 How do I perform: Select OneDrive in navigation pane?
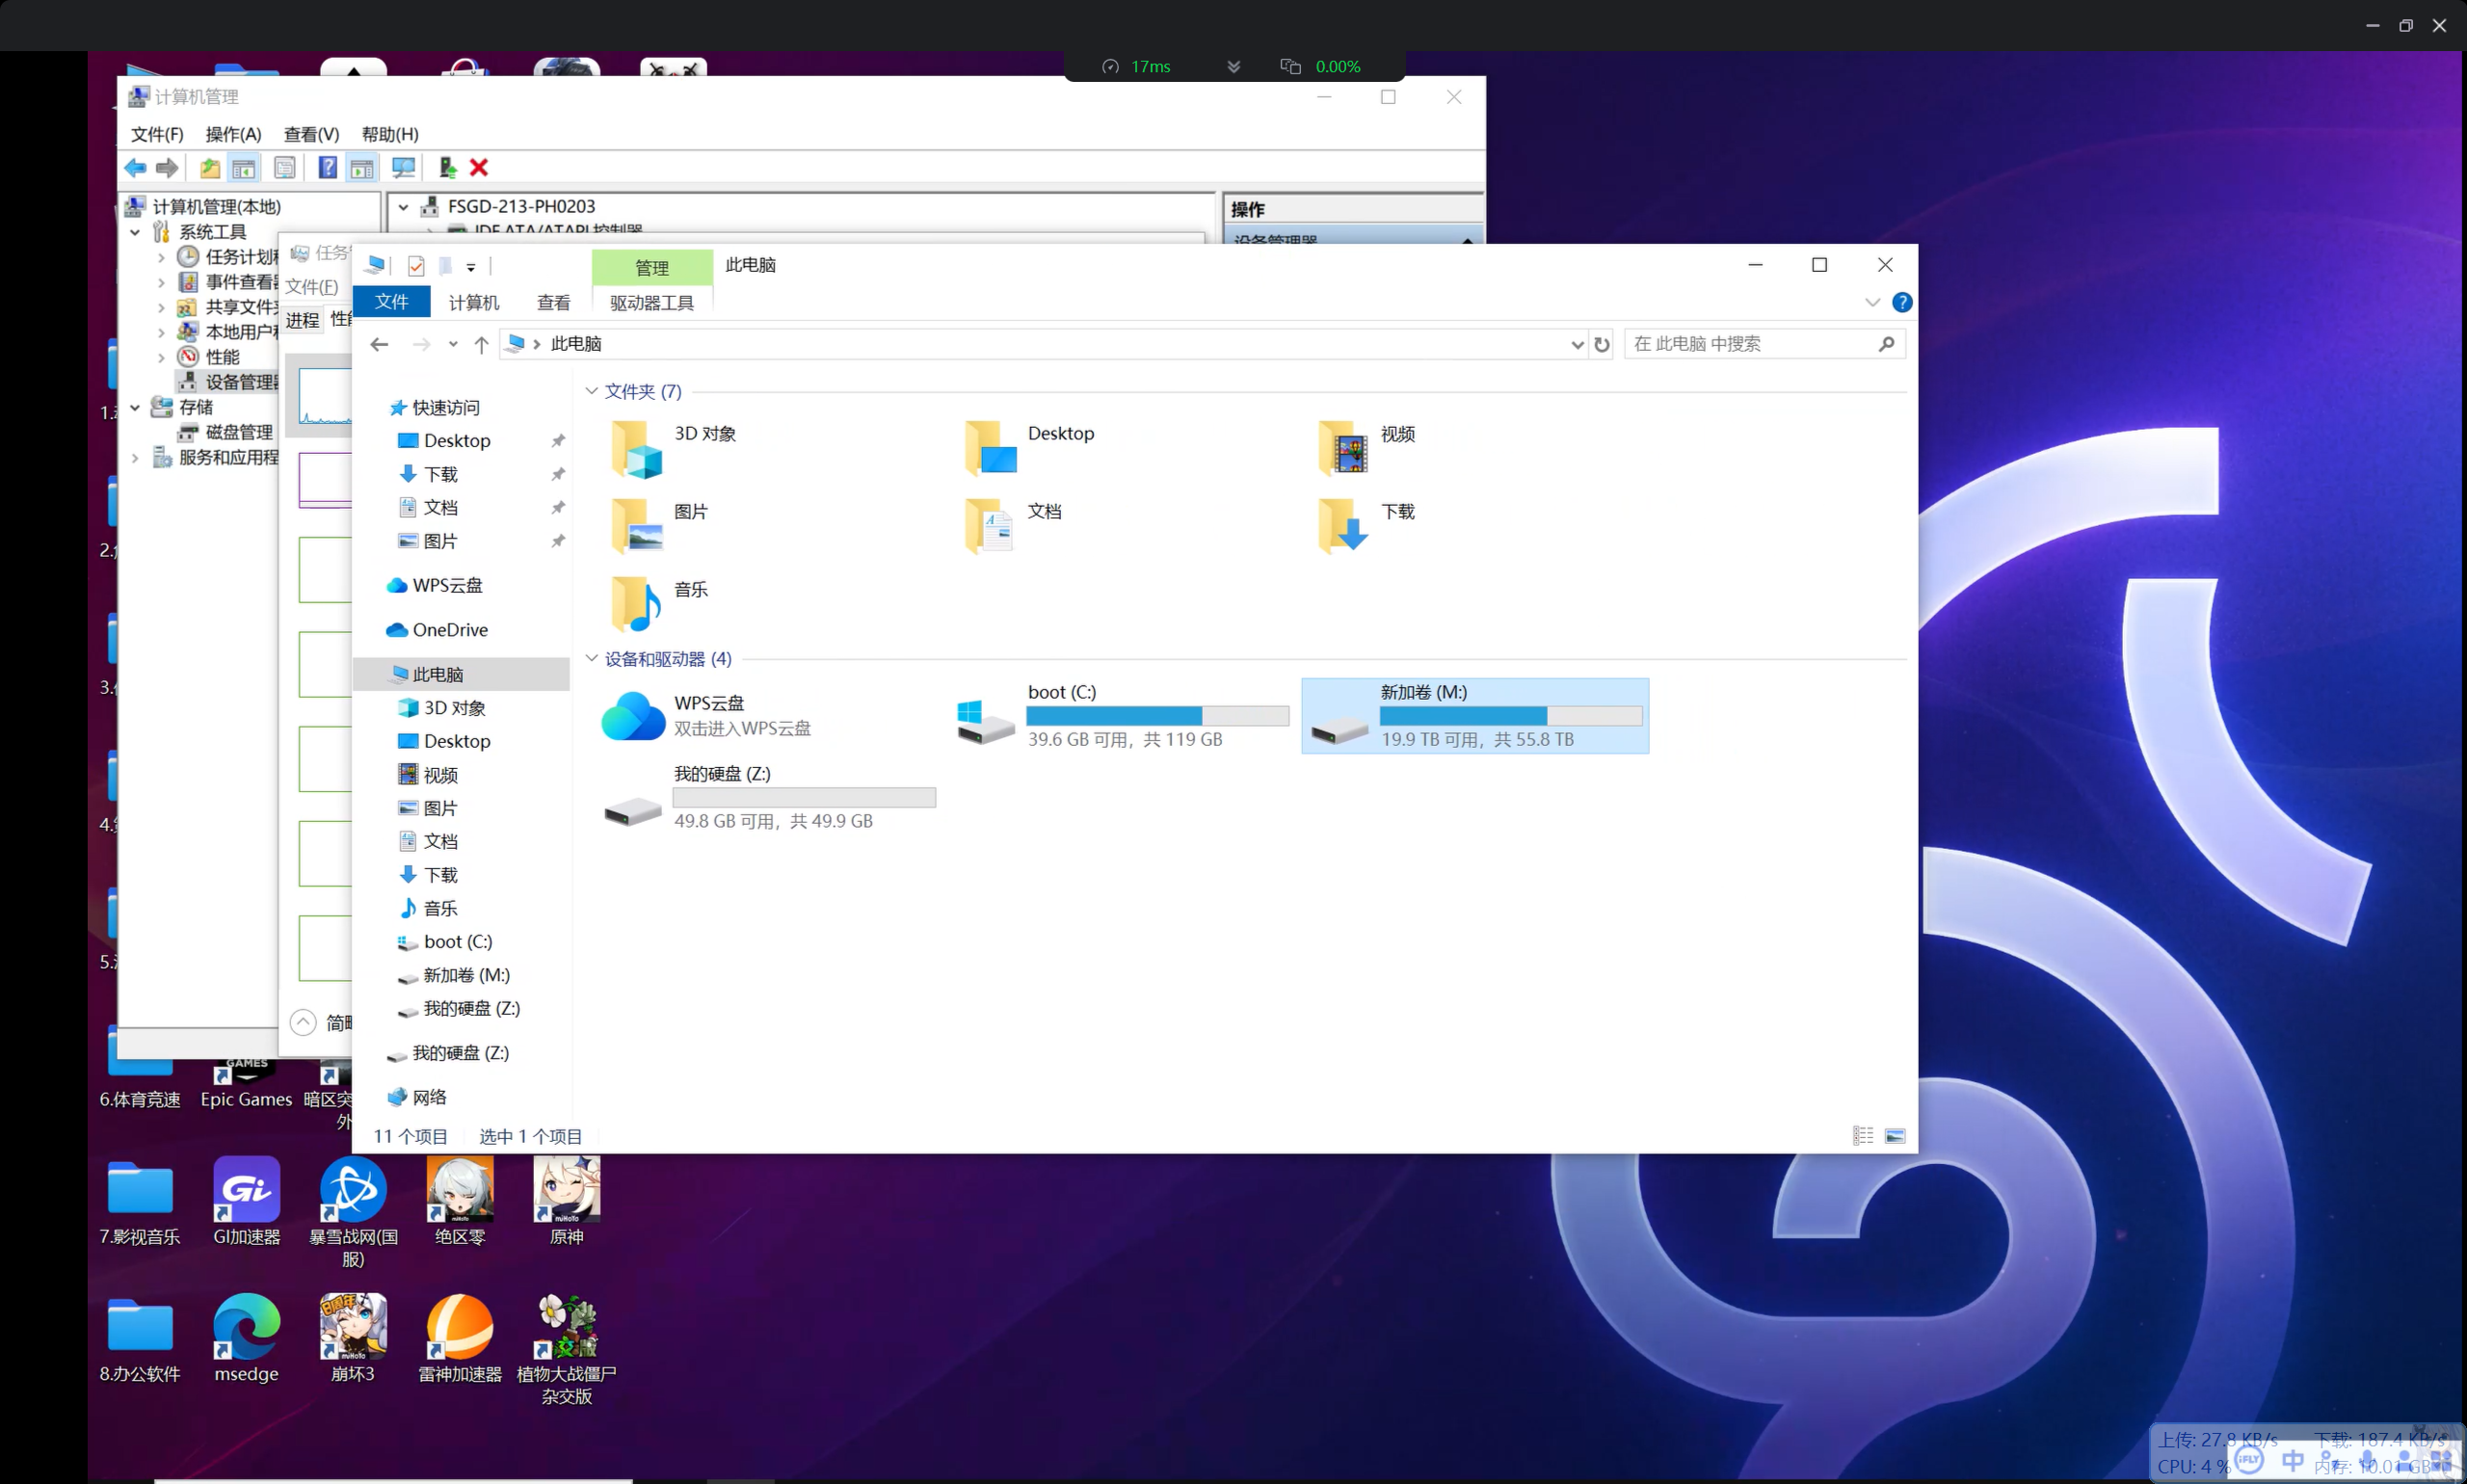(438, 630)
